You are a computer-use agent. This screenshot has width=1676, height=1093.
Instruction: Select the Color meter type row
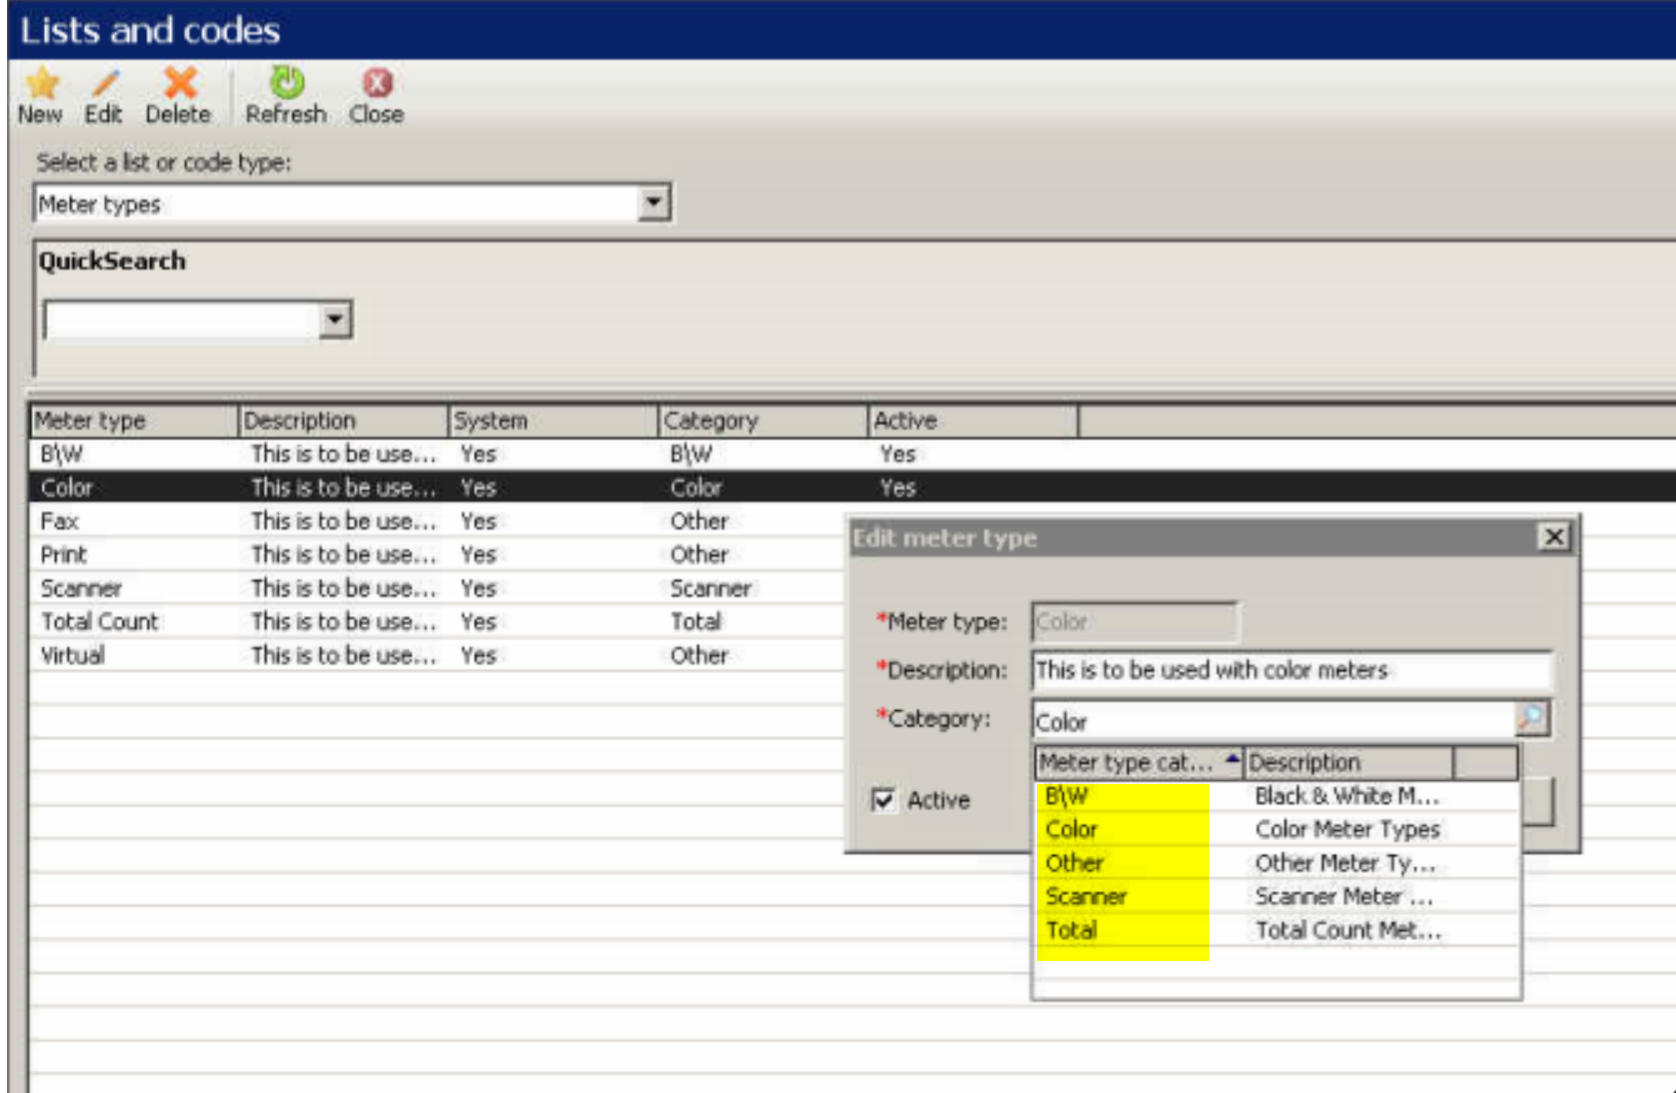click(x=852, y=488)
